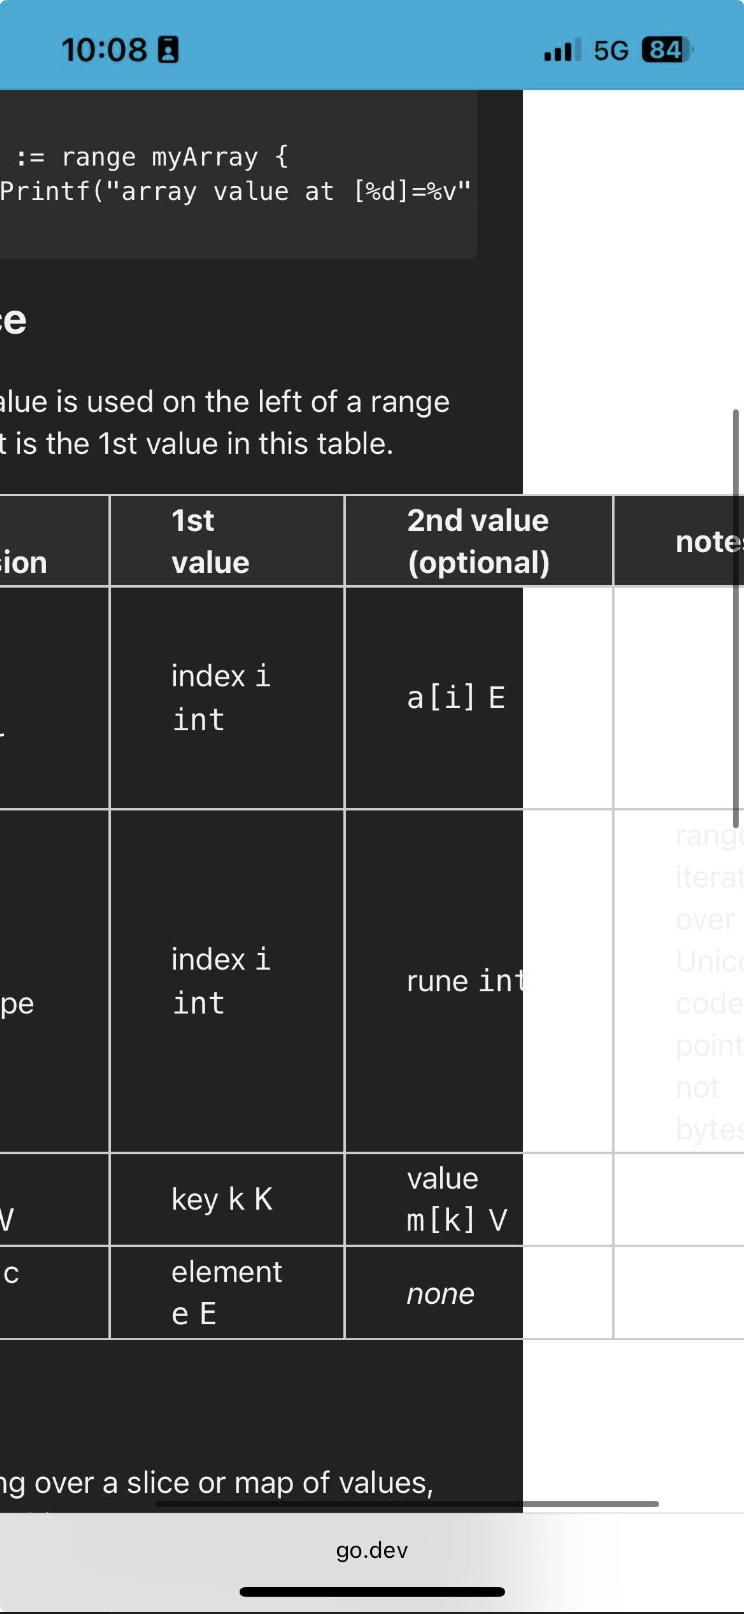Tap the horizontal scroll indicator bar
The image size is (744, 1614).
click(x=407, y=1503)
